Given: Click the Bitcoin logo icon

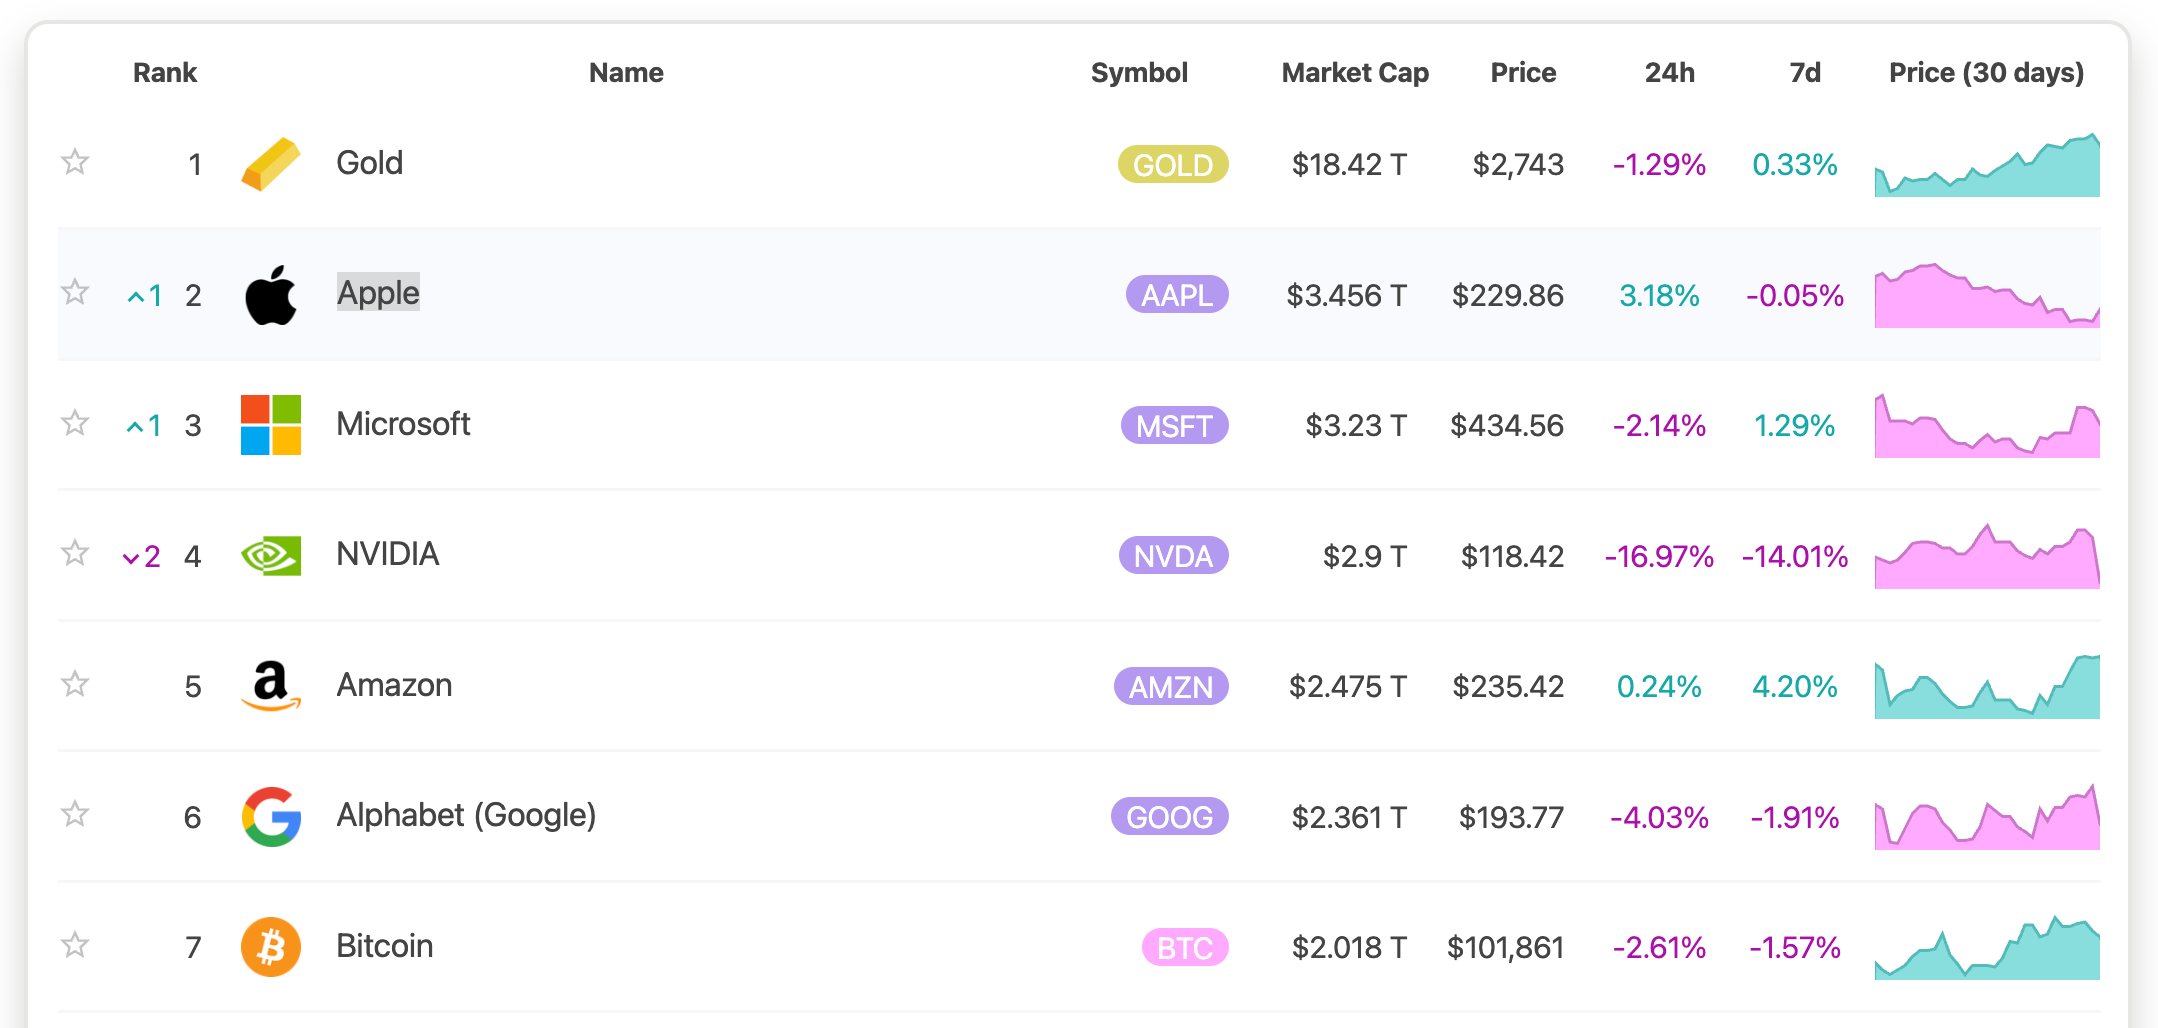Looking at the screenshot, I should click(x=271, y=947).
